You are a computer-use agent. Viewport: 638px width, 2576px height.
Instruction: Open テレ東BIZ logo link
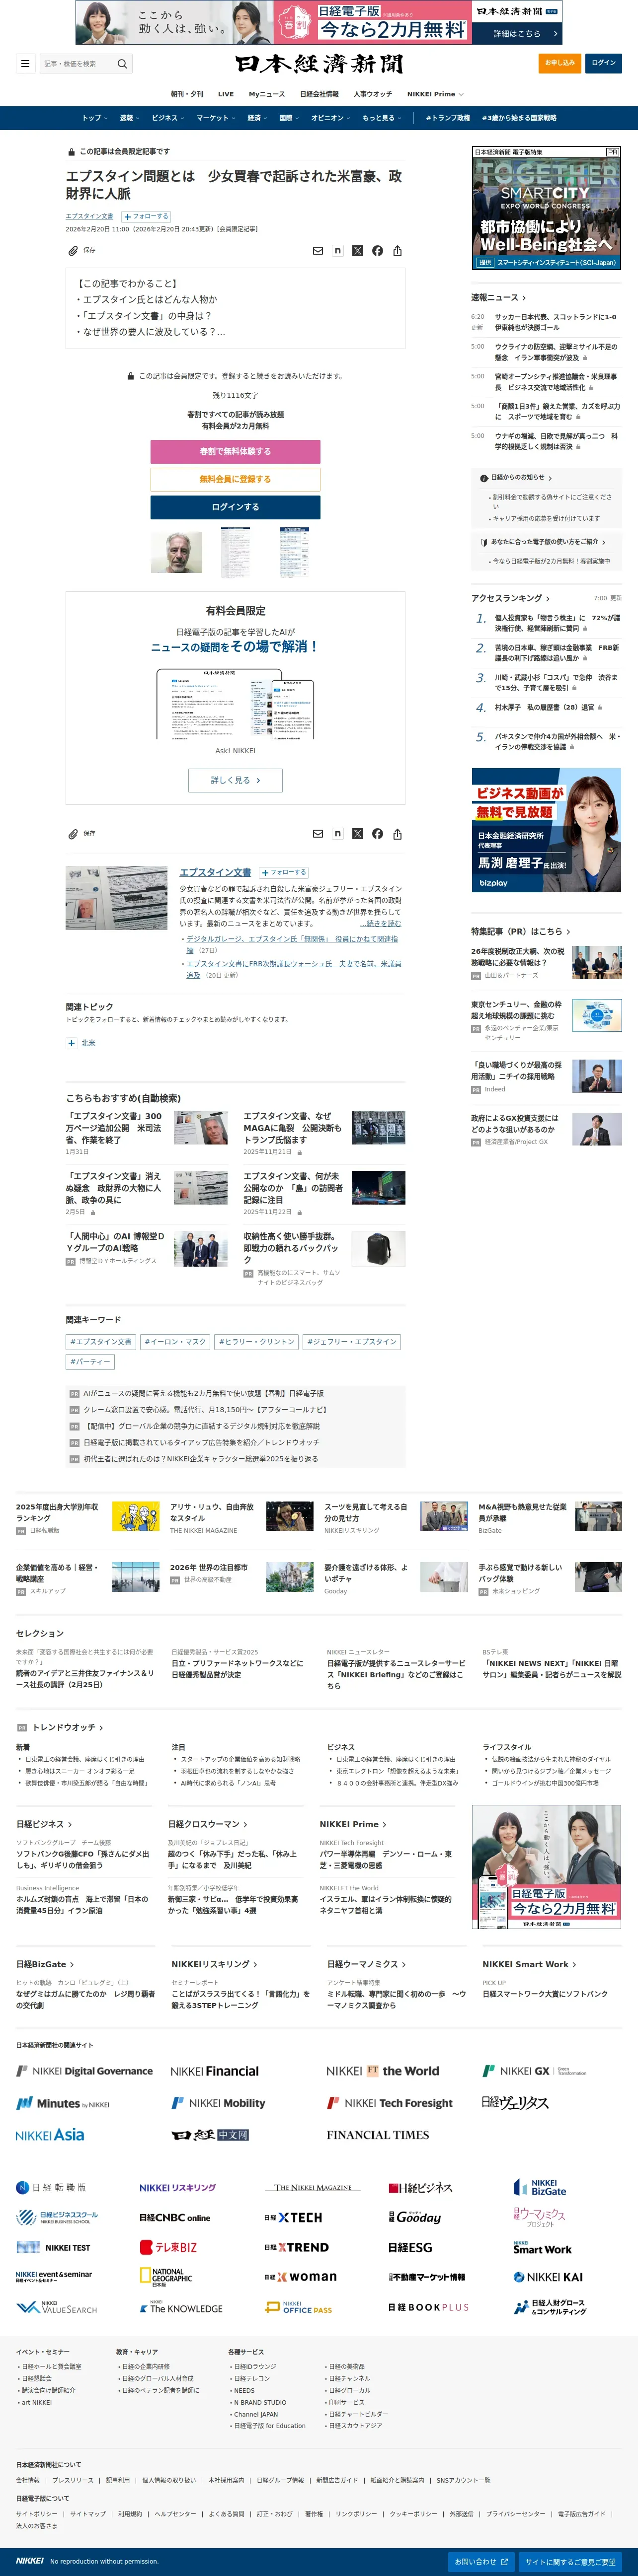(168, 2247)
